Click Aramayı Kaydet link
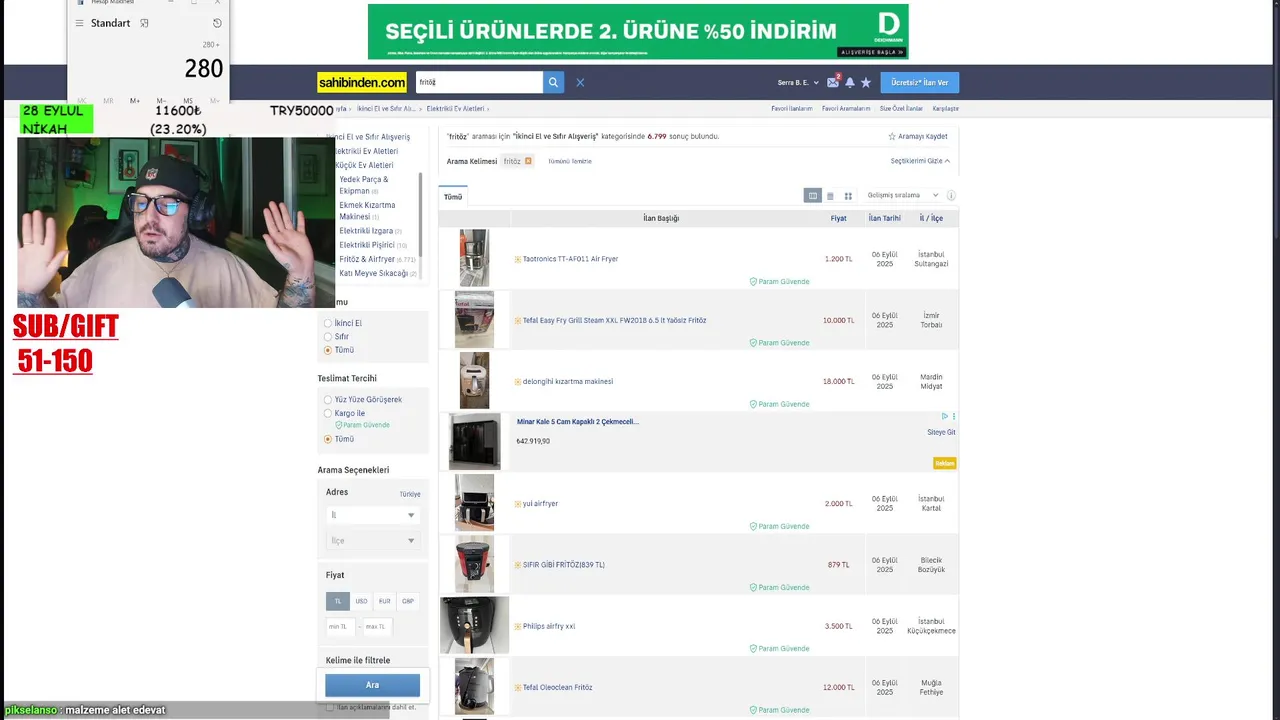The image size is (1280, 720). 923,136
